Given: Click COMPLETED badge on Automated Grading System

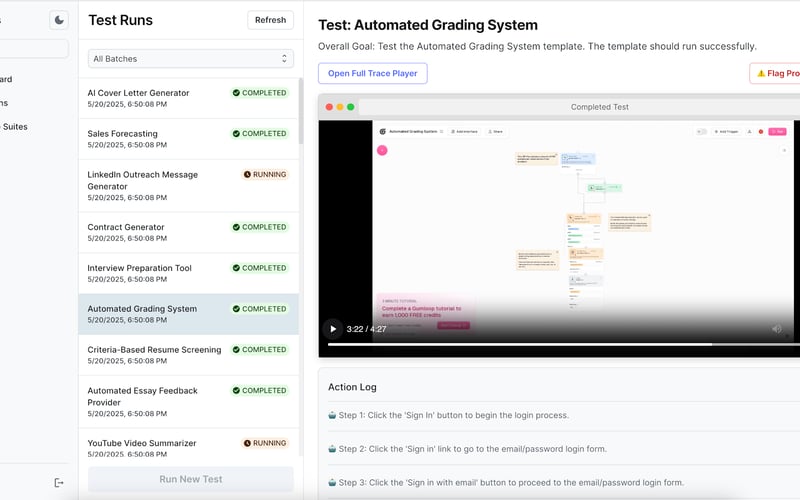Looking at the screenshot, I should pos(260,309).
